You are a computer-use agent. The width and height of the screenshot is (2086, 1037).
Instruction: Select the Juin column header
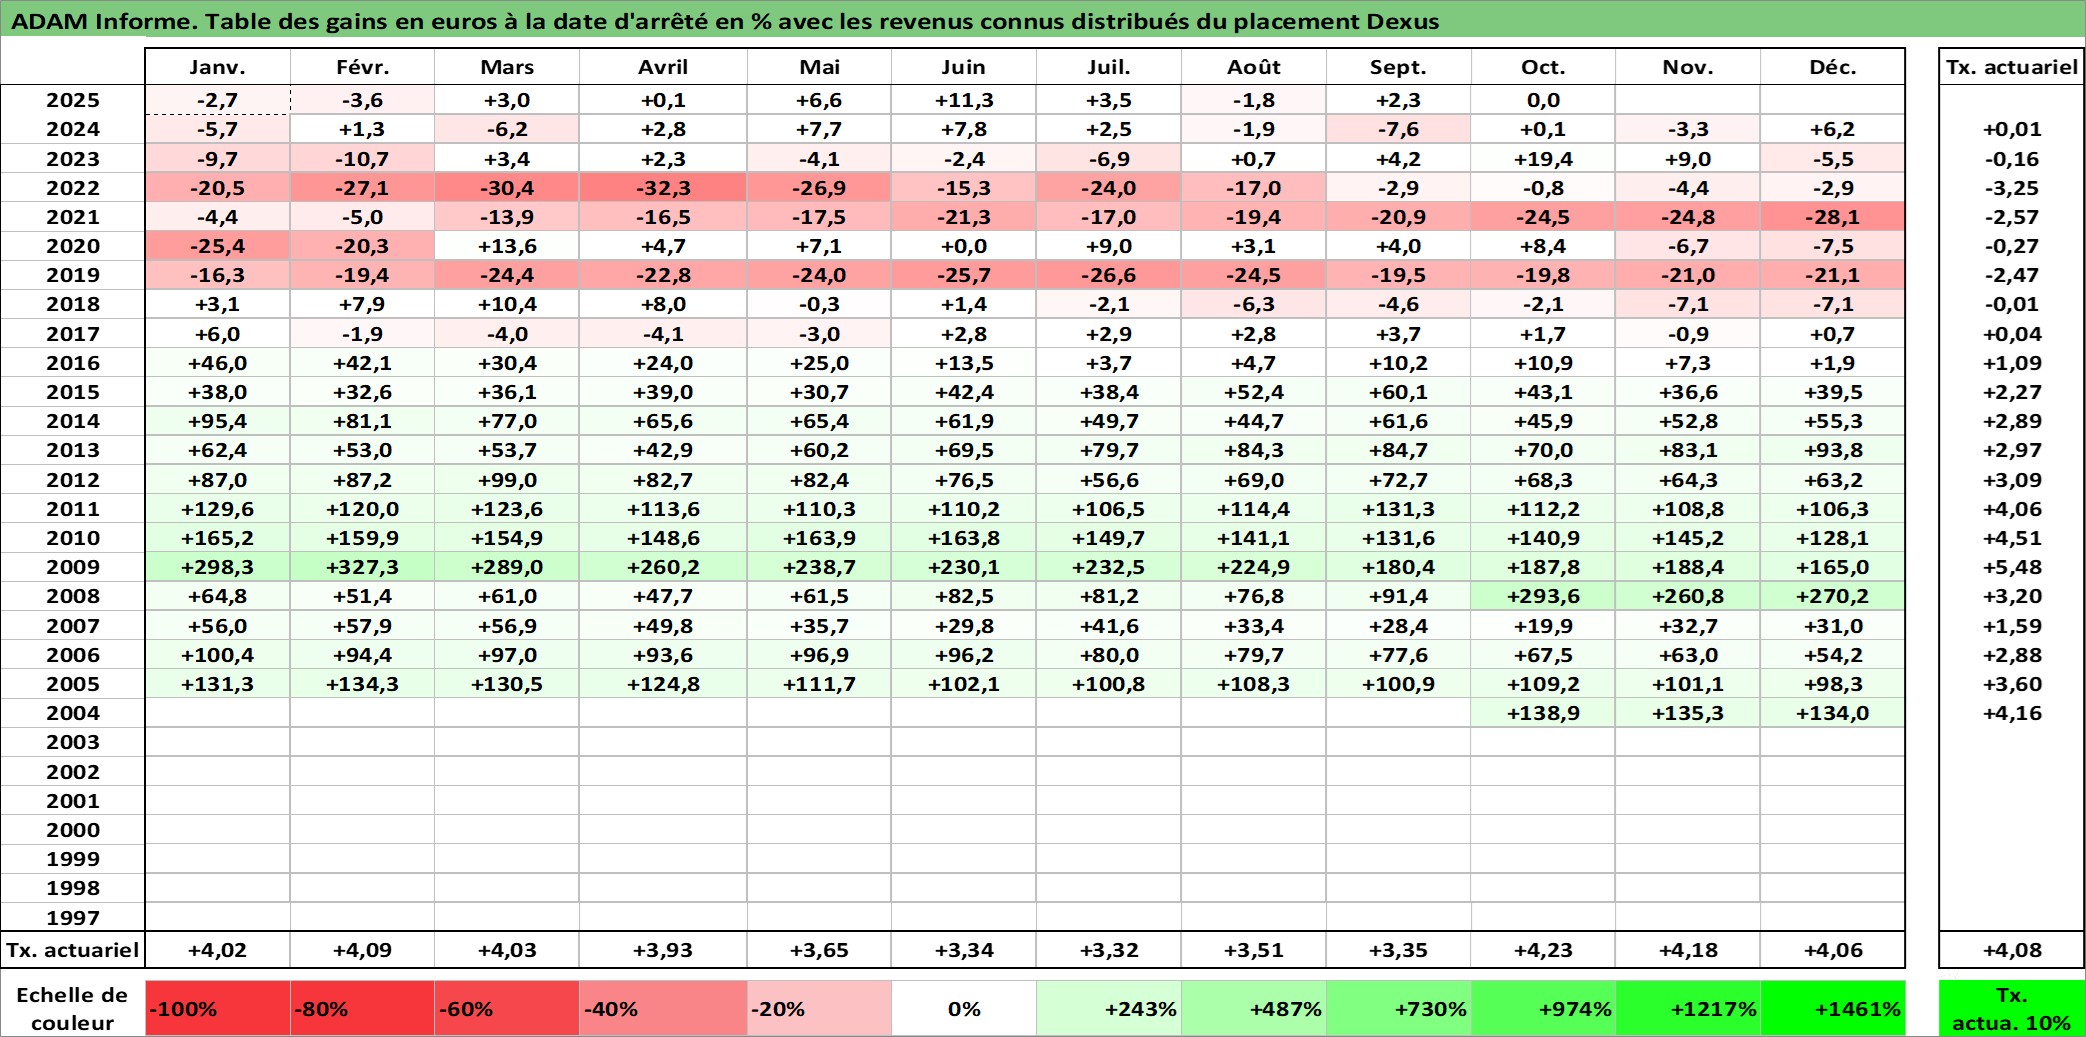click(x=964, y=67)
